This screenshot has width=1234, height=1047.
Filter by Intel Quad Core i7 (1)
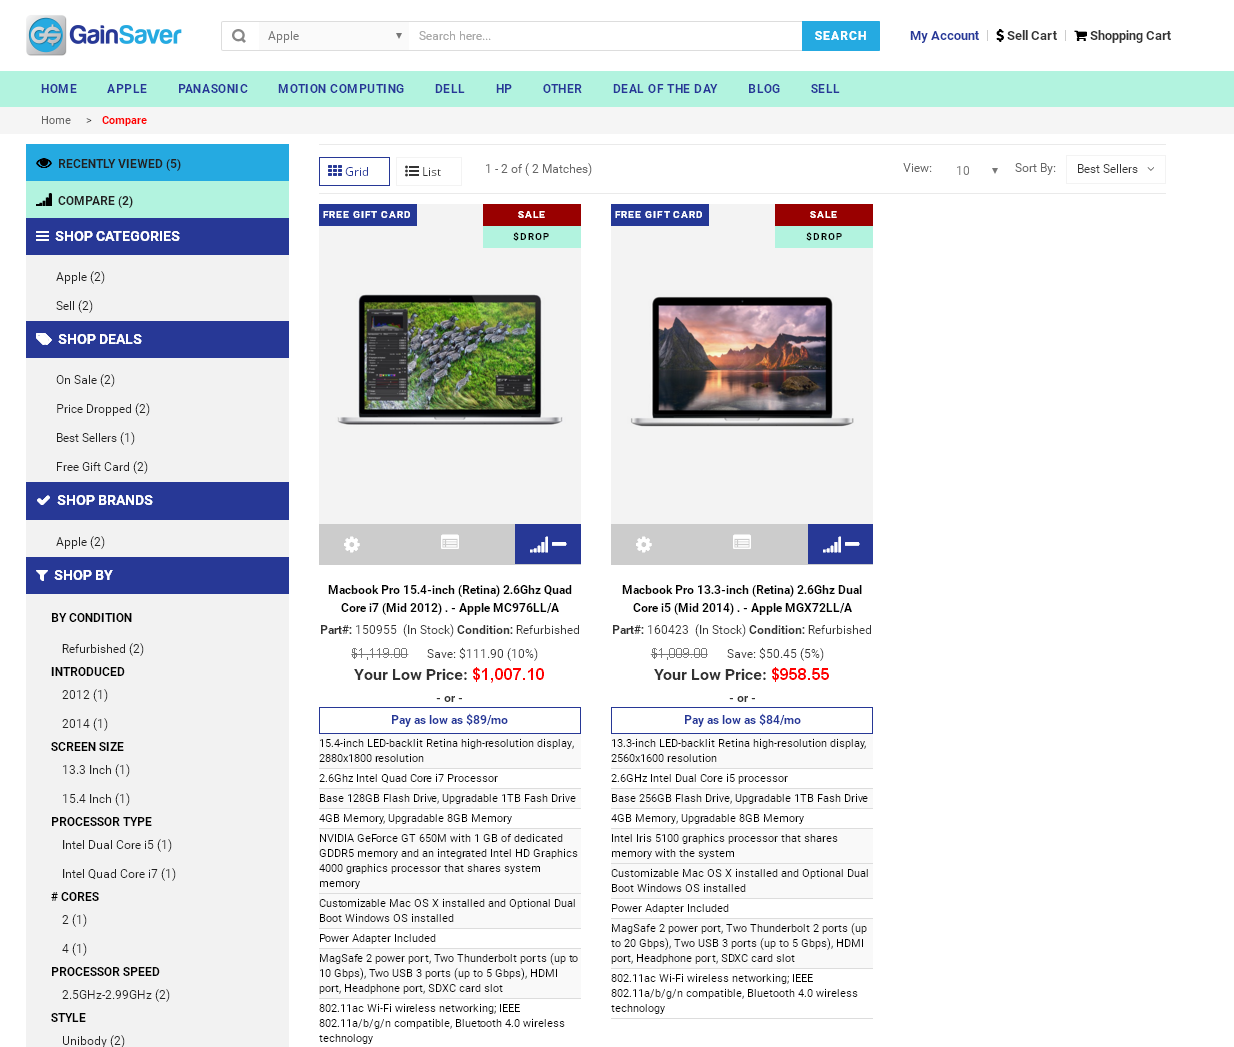[x=119, y=874]
